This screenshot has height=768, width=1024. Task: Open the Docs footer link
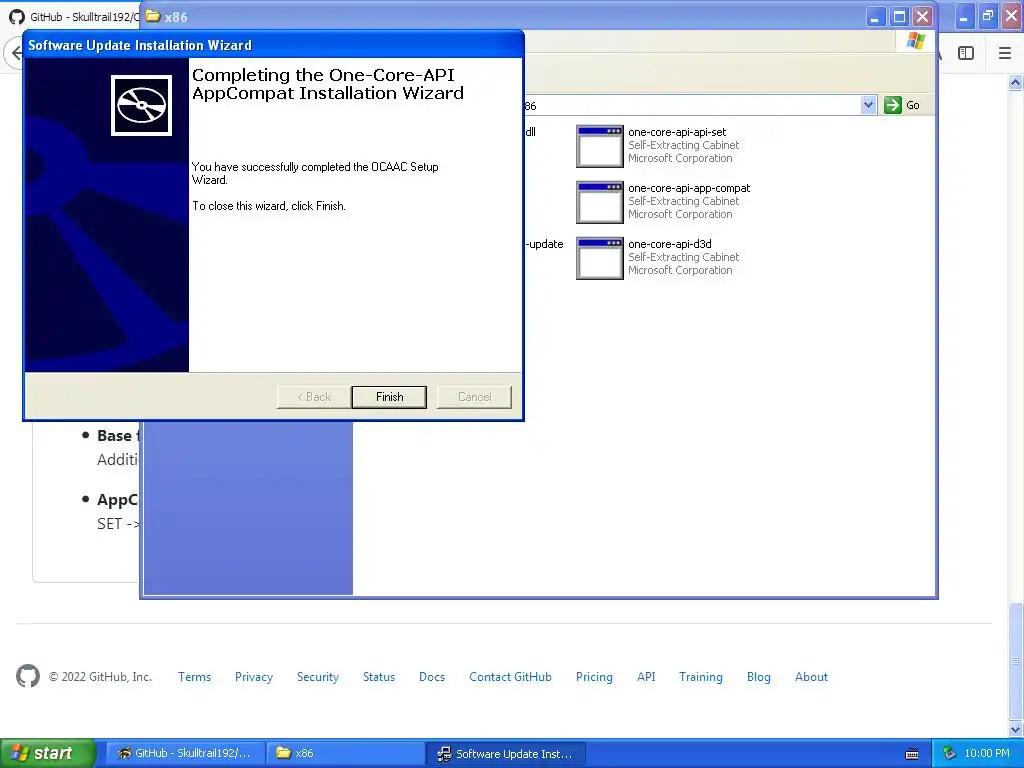pyautogui.click(x=432, y=677)
